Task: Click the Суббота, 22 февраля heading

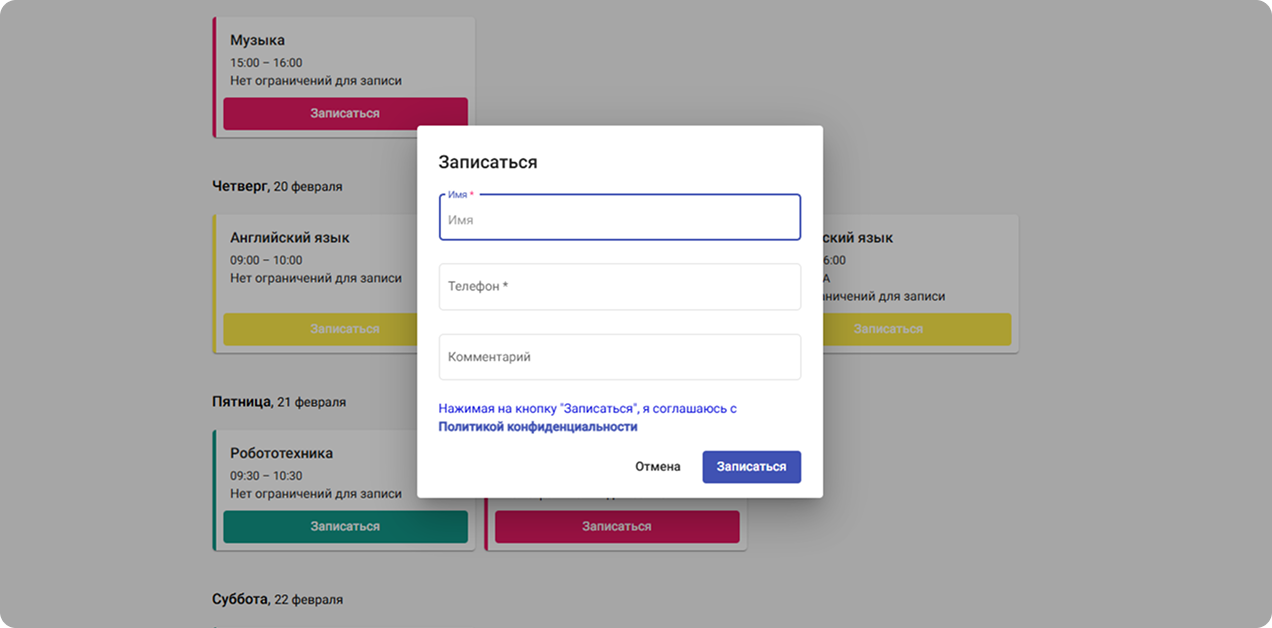Action: [x=277, y=599]
